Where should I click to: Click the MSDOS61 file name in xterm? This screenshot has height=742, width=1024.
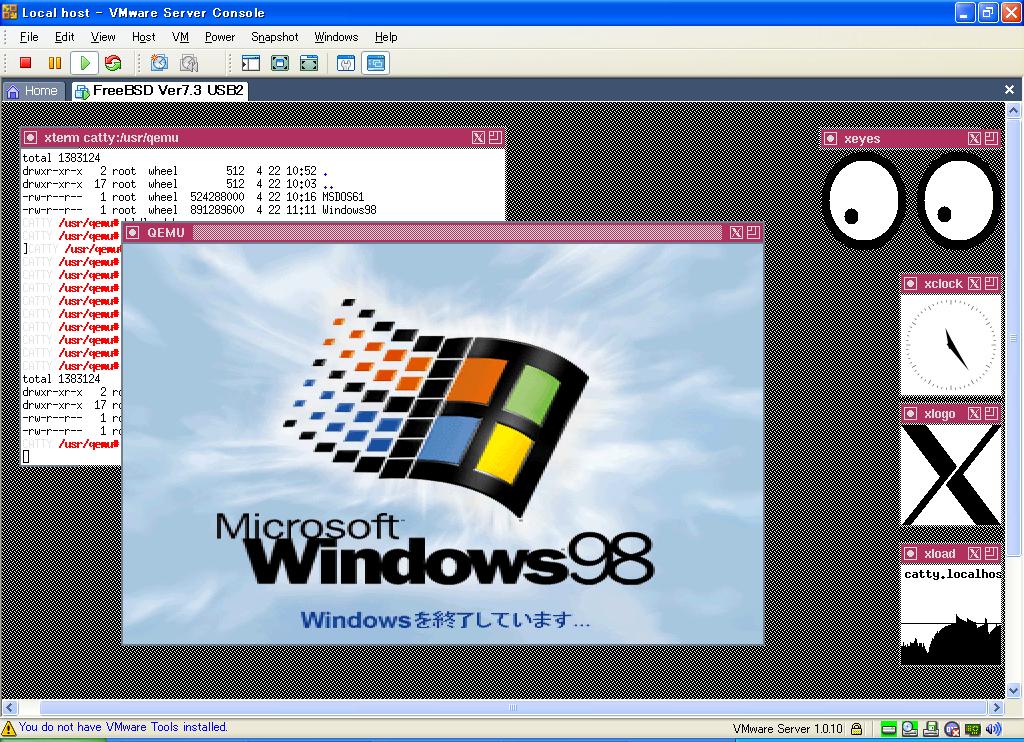tap(343, 197)
